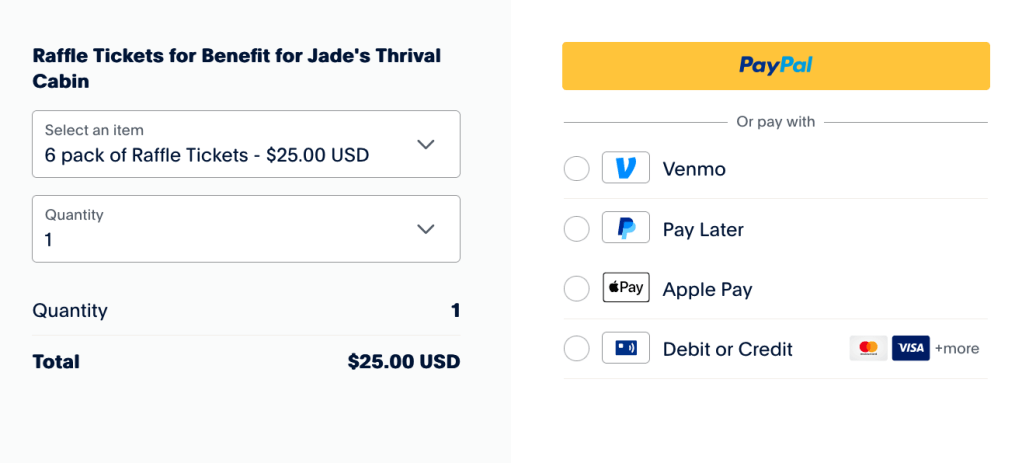Click the Pay Later PayPal icon
Image resolution: width=1022 pixels, height=463 pixels.
[x=626, y=229]
